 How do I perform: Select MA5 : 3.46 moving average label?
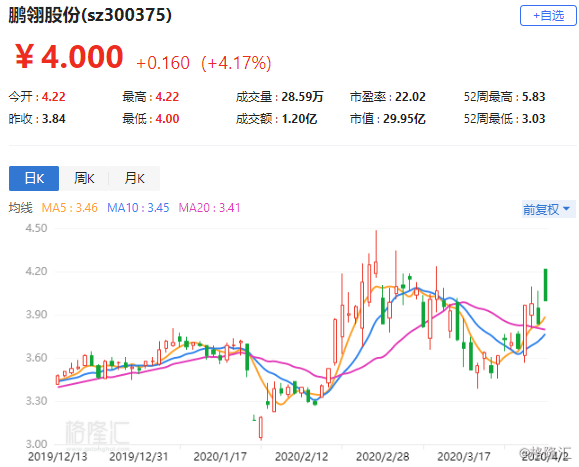pos(69,208)
